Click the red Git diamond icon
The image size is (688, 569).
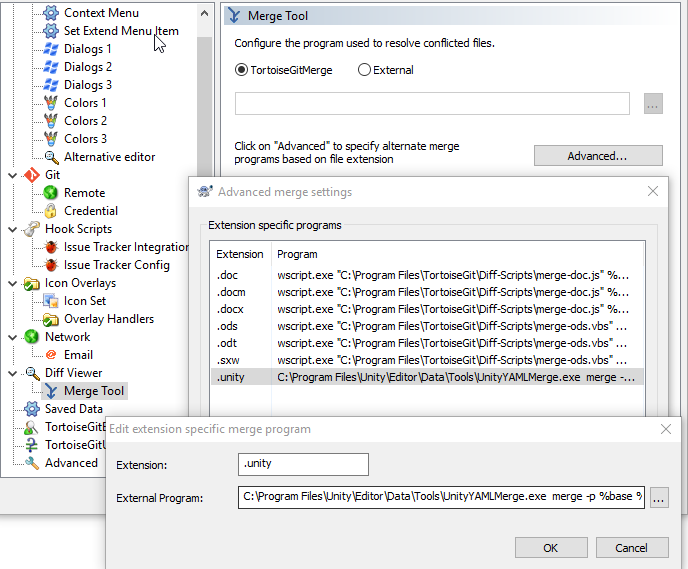click(x=32, y=175)
